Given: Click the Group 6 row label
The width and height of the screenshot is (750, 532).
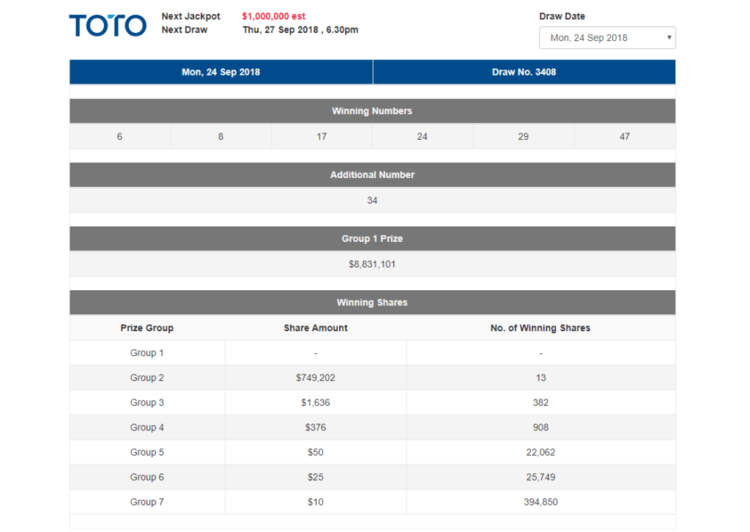Looking at the screenshot, I should tap(147, 477).
